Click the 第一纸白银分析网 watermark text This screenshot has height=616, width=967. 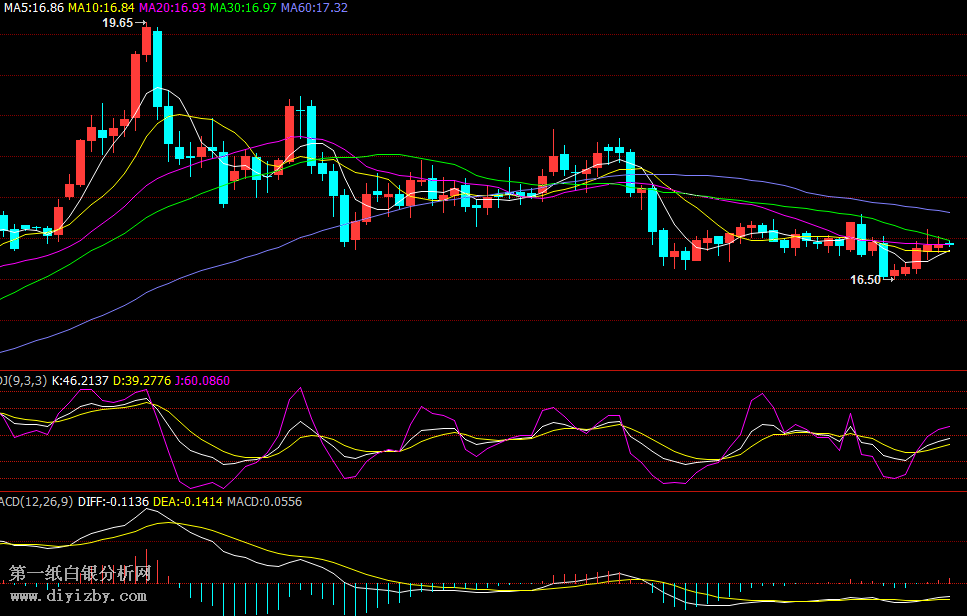[80, 574]
